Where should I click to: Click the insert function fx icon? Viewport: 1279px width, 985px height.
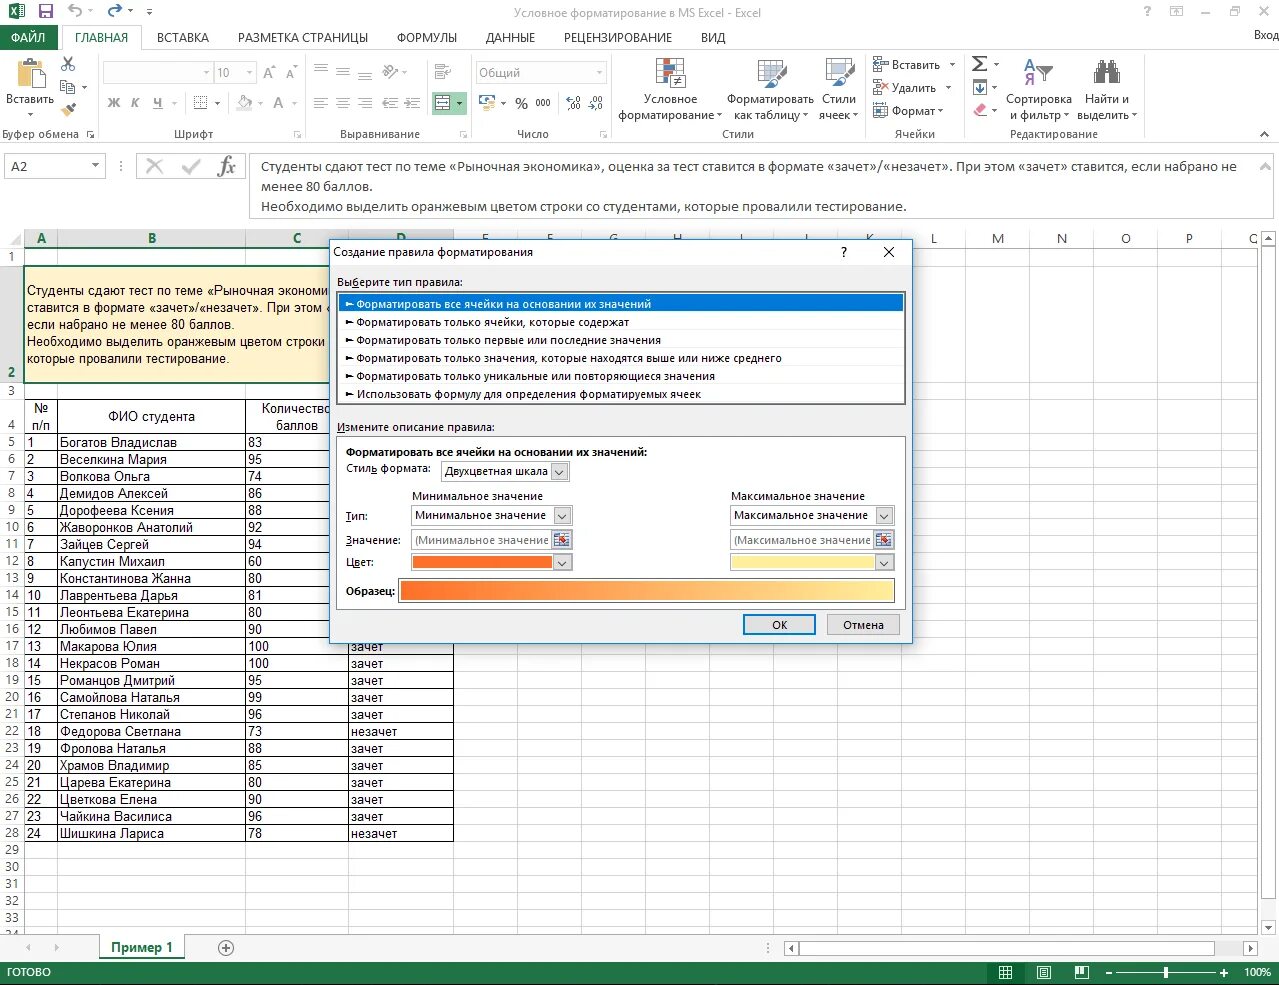(227, 167)
